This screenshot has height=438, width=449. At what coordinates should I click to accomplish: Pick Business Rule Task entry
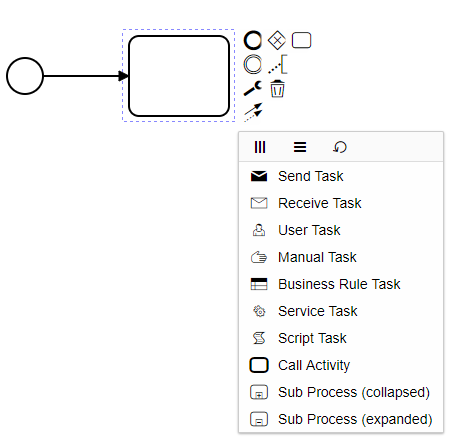pyautogui.click(x=341, y=284)
